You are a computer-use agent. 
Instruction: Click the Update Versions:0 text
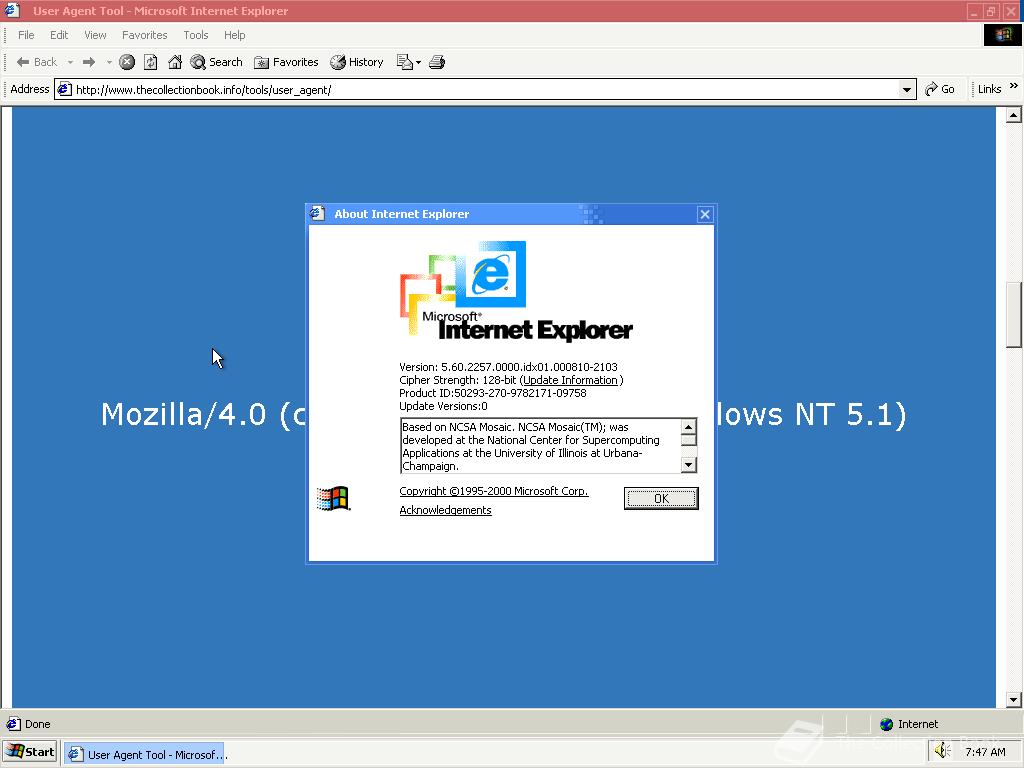point(443,406)
